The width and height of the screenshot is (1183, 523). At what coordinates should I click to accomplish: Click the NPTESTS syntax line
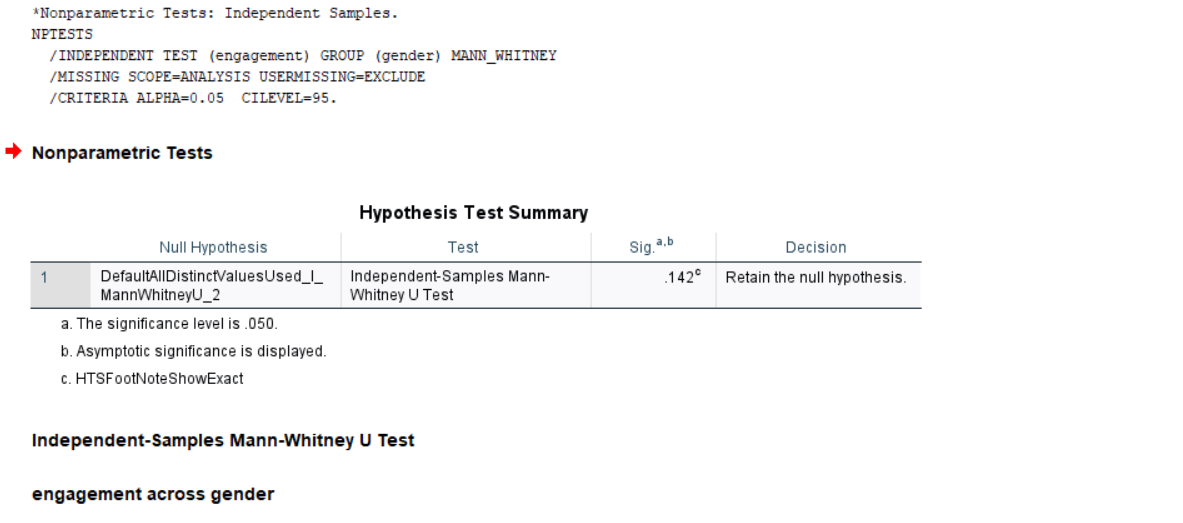[x=62, y=34]
